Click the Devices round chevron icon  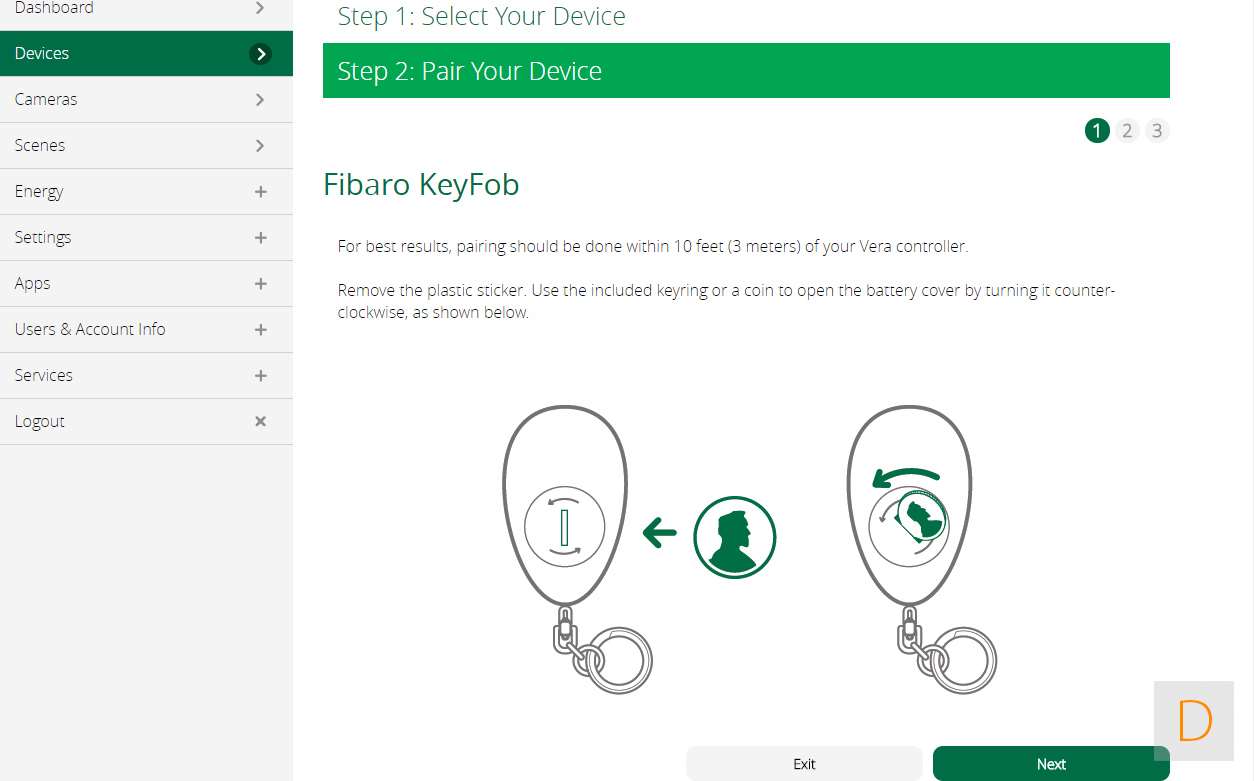tap(260, 54)
